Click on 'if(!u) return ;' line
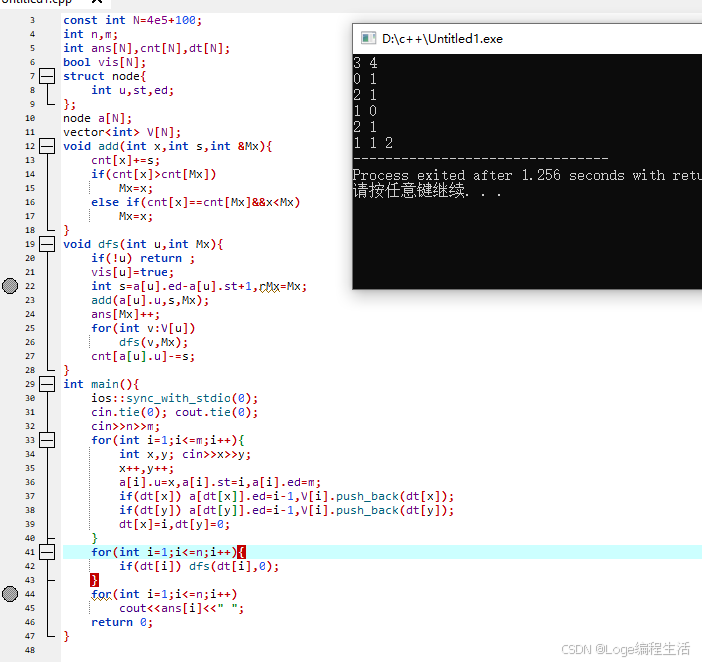This screenshot has width=702, height=662. pos(143,258)
